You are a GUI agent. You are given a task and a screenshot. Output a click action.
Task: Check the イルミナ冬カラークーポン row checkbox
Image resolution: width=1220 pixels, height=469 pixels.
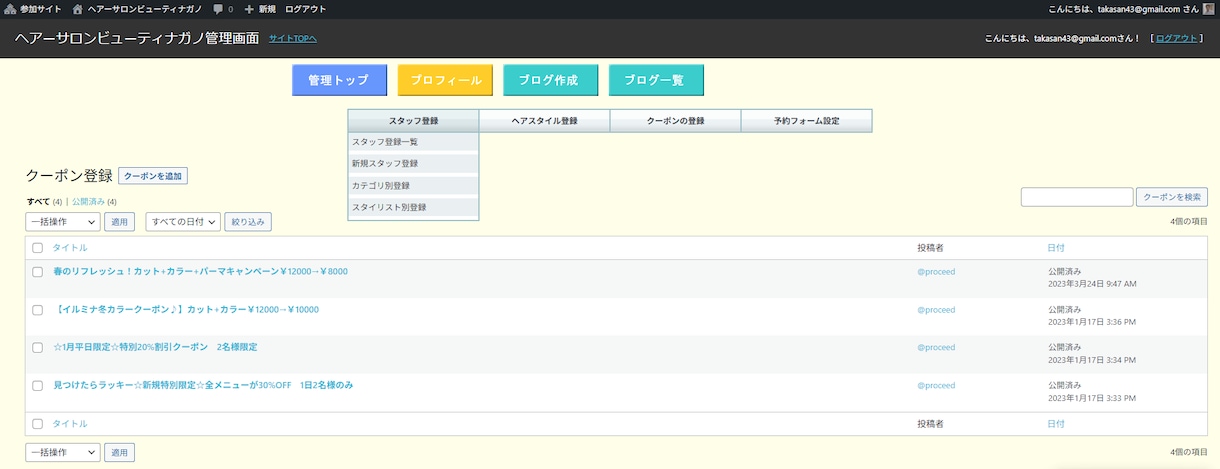click(38, 310)
